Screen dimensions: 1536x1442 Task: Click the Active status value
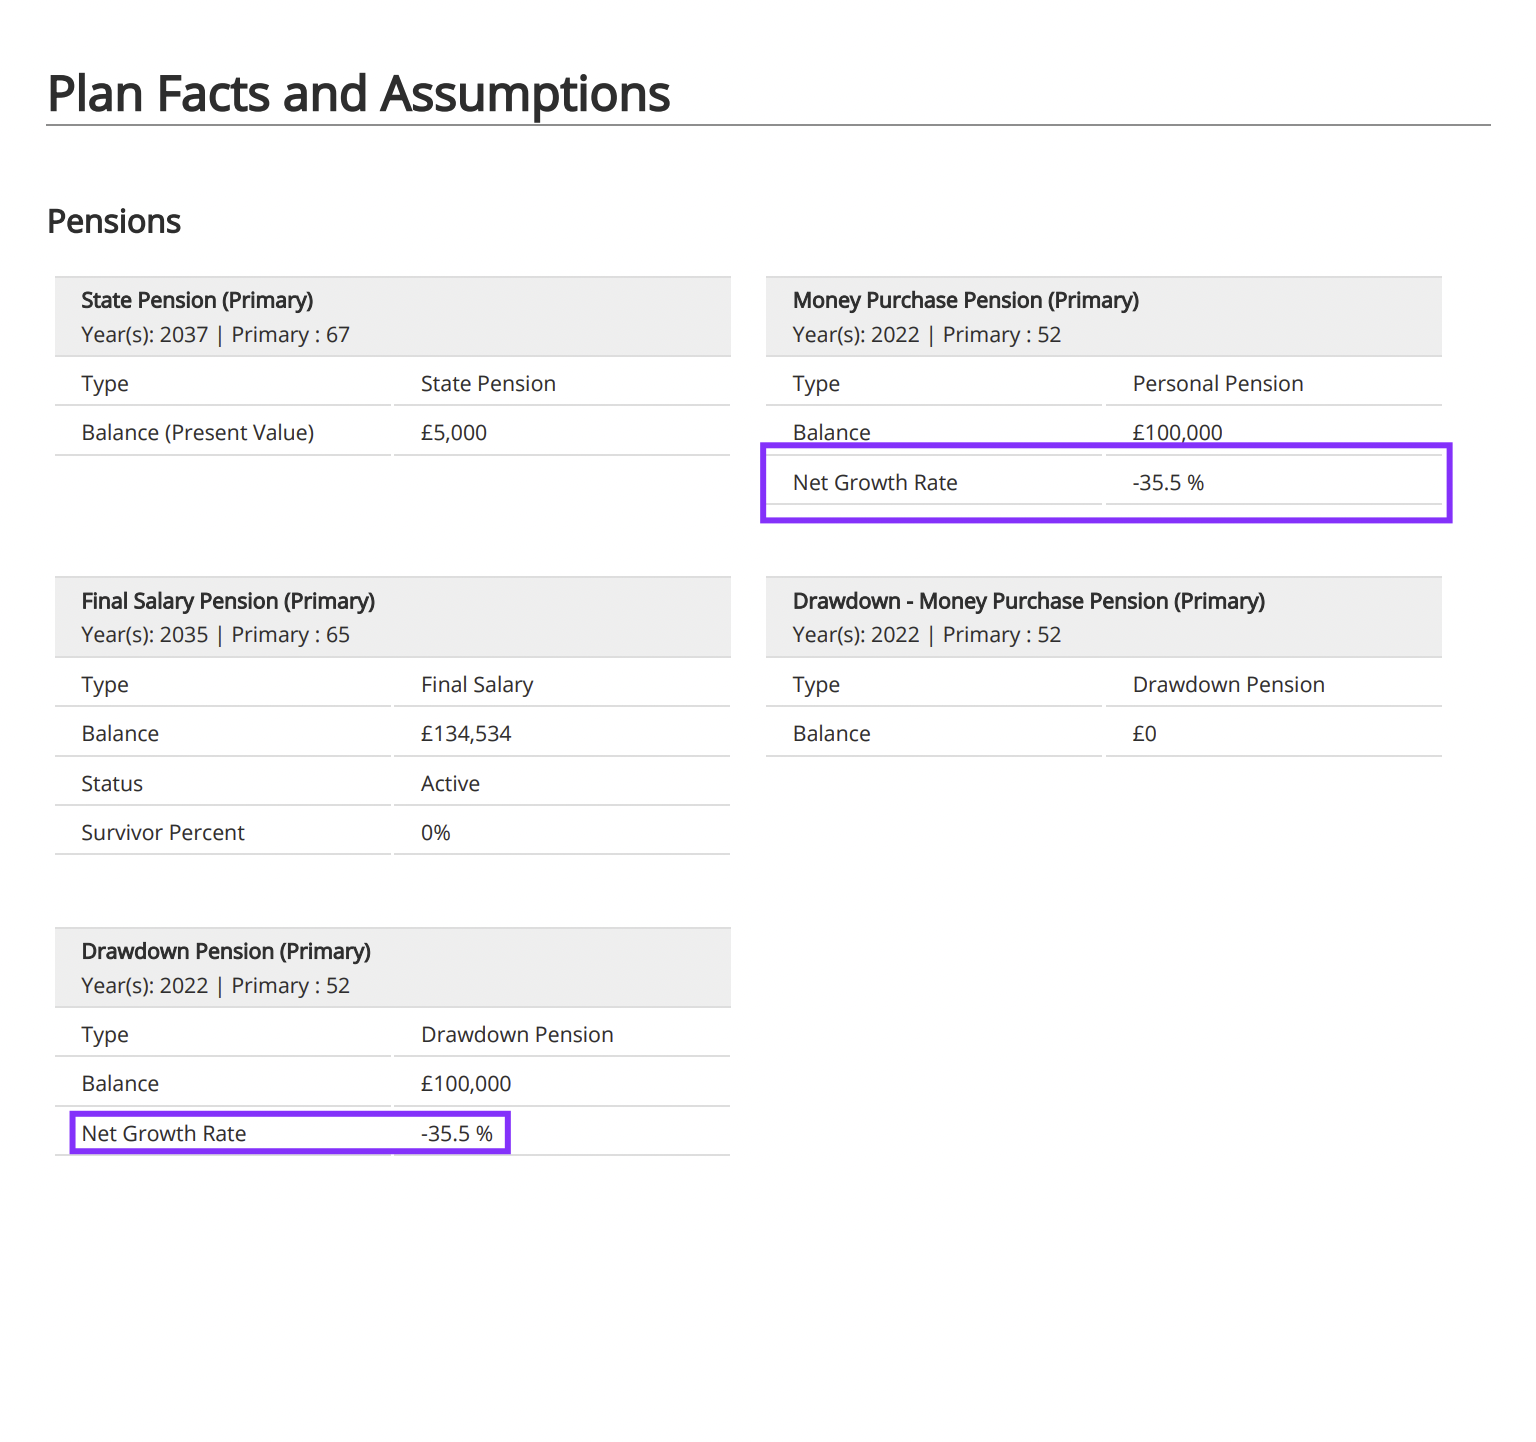click(x=450, y=784)
